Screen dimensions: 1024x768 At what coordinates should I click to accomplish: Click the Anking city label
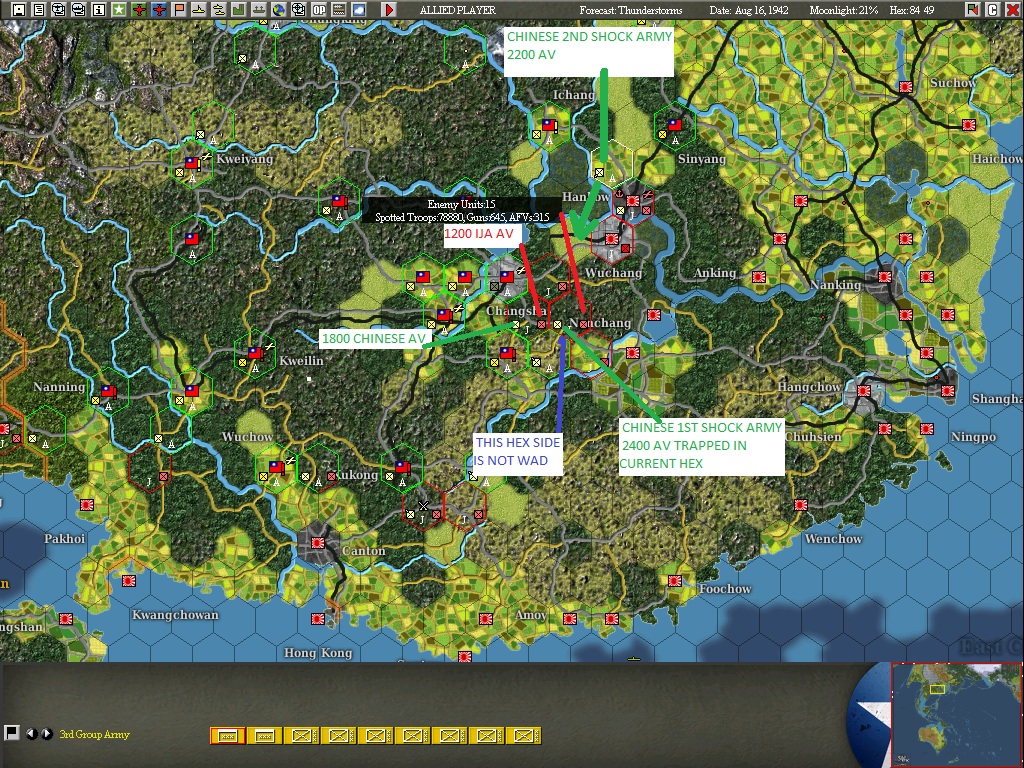coord(714,272)
